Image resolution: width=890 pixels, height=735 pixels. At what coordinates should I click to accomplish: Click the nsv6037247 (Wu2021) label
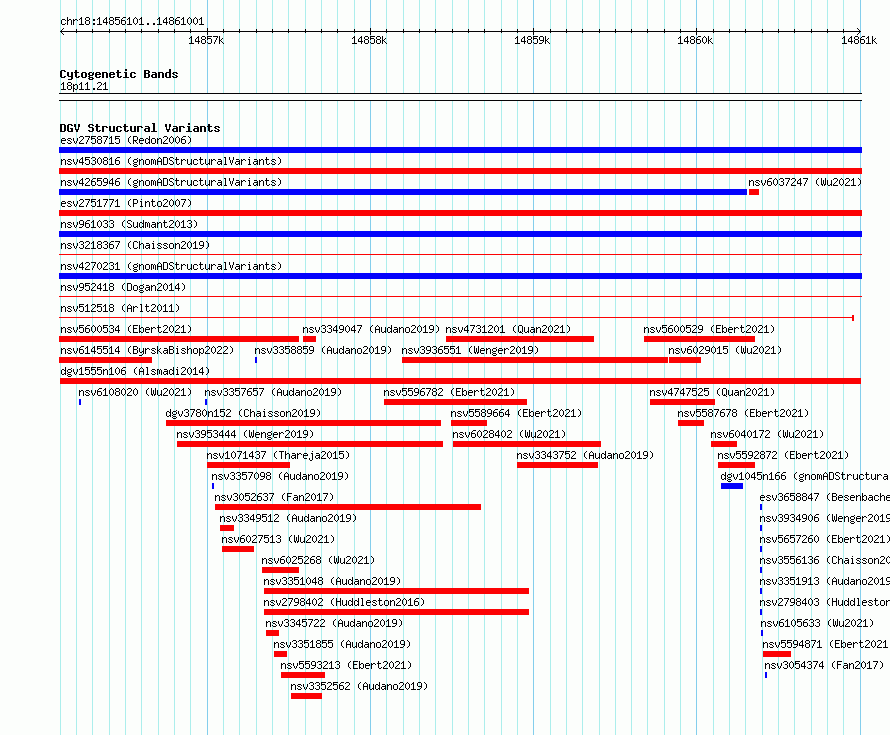(x=805, y=182)
